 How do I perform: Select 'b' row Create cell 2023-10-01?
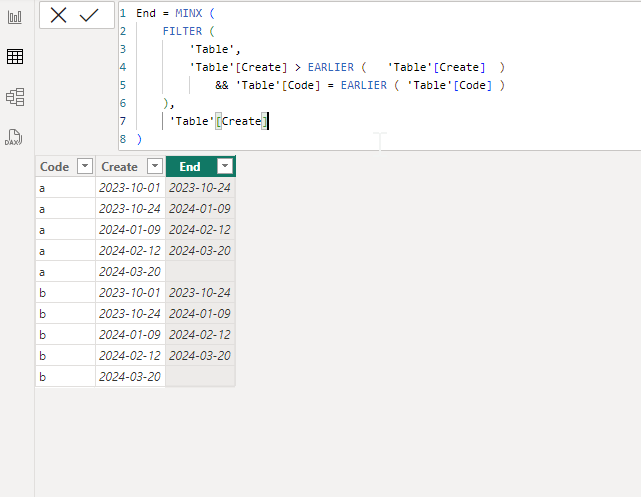(130, 293)
